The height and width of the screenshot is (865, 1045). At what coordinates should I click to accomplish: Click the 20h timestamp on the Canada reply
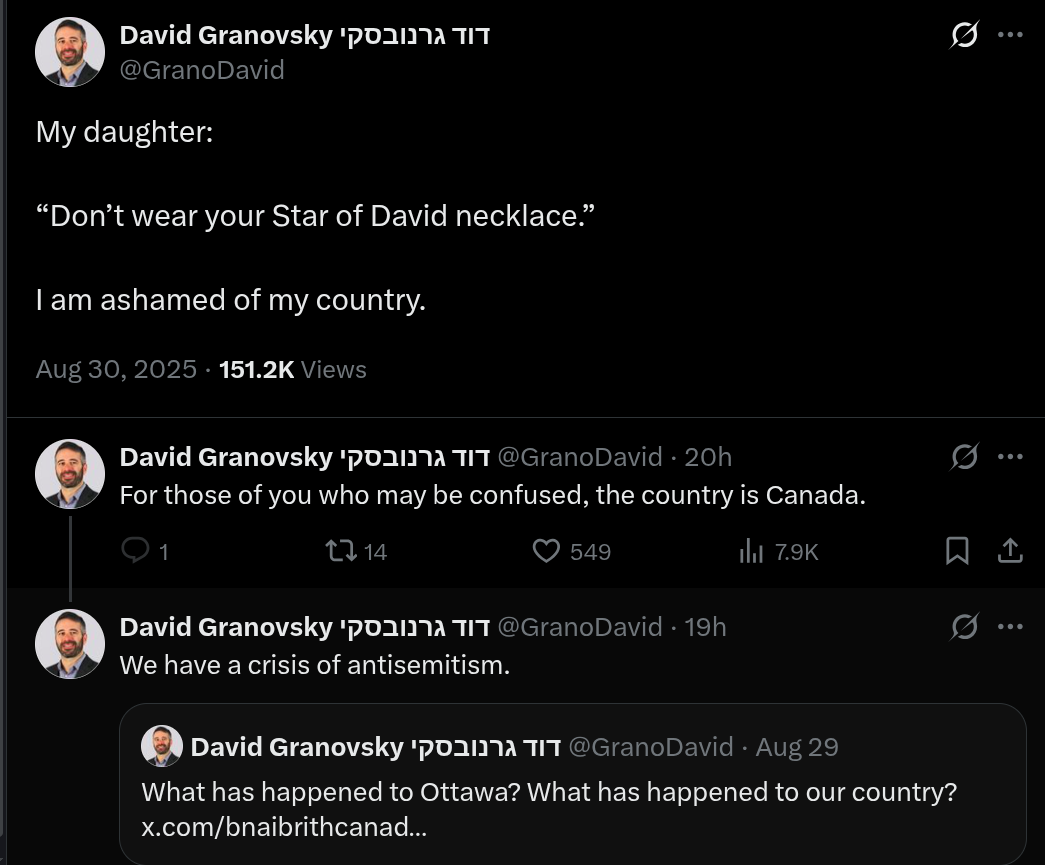click(x=708, y=457)
